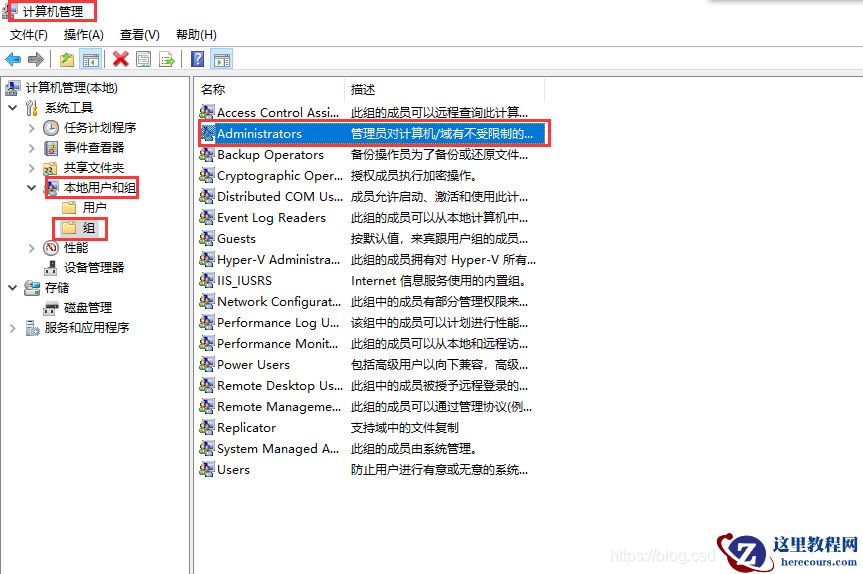Click the 磁盘管理 tree icon
Viewport: 863px width, 574px height.
[51, 308]
